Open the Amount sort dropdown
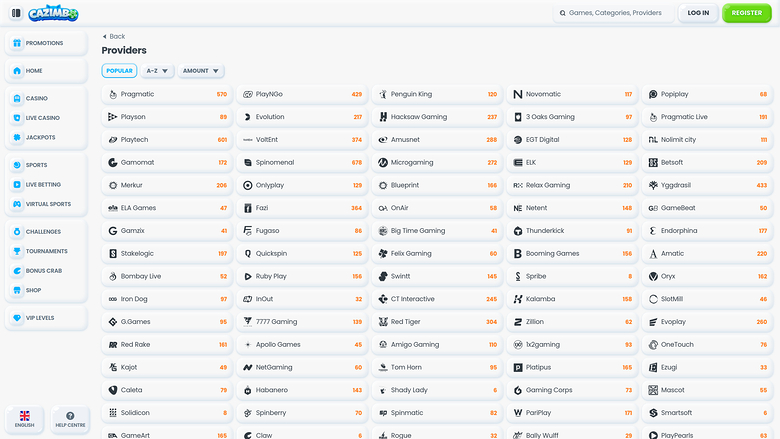 pyautogui.click(x=201, y=71)
